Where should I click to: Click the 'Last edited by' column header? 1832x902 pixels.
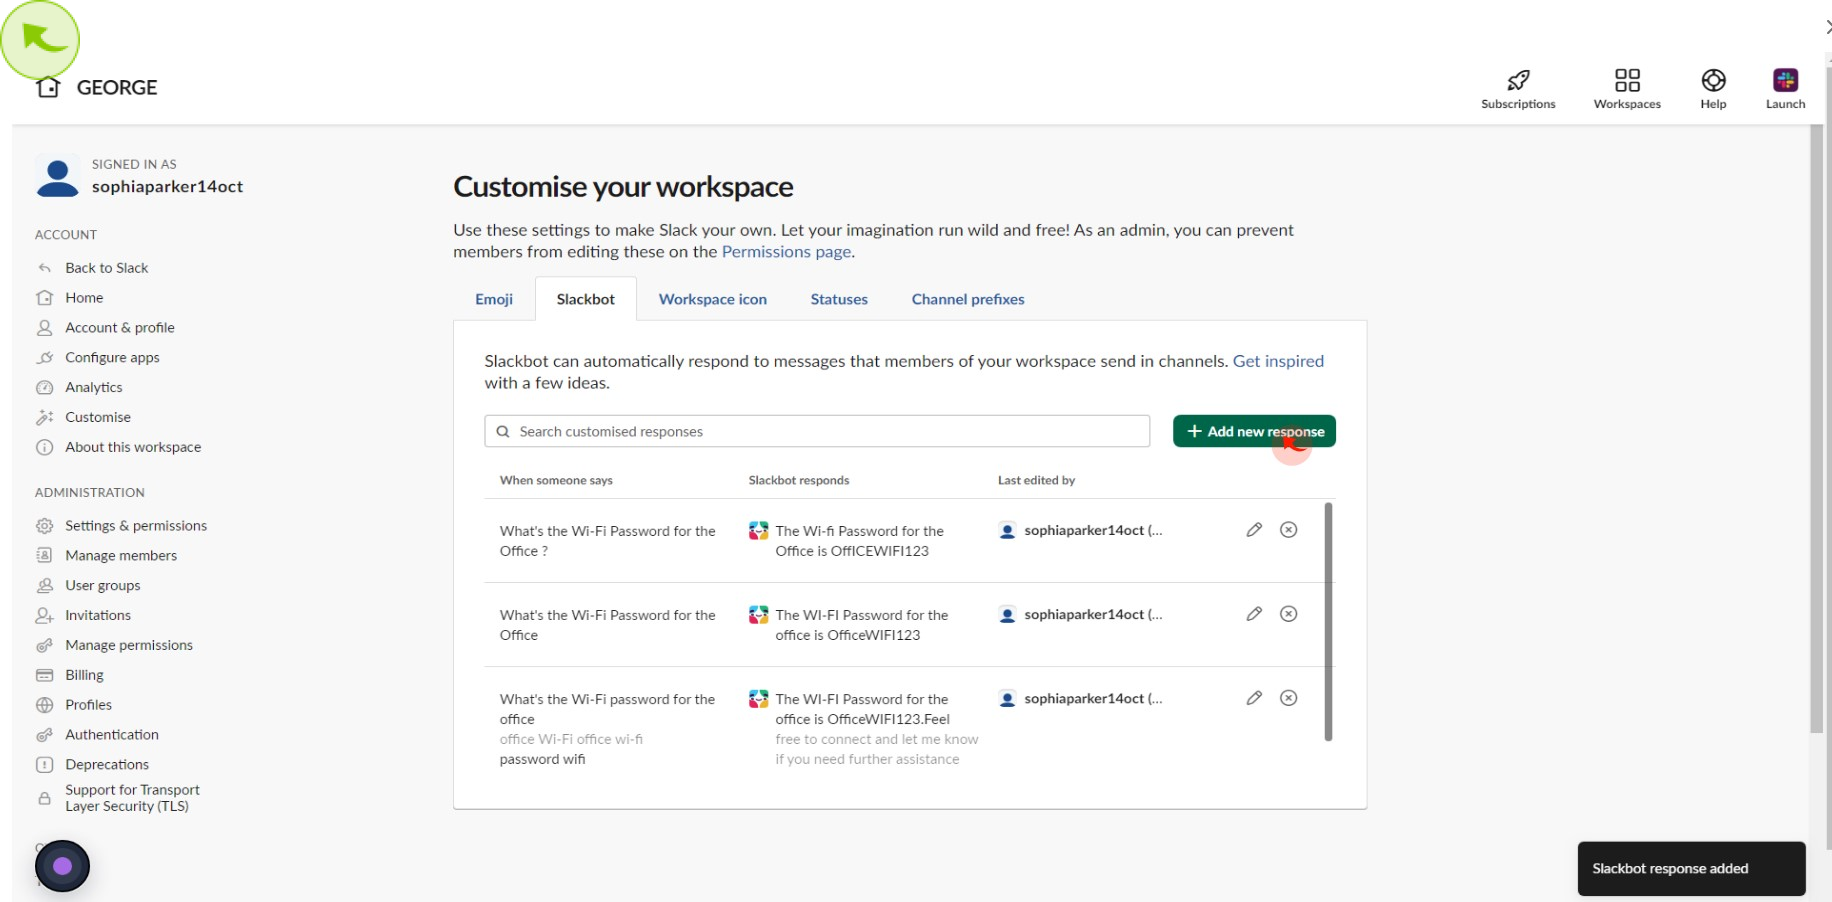[x=1036, y=480]
